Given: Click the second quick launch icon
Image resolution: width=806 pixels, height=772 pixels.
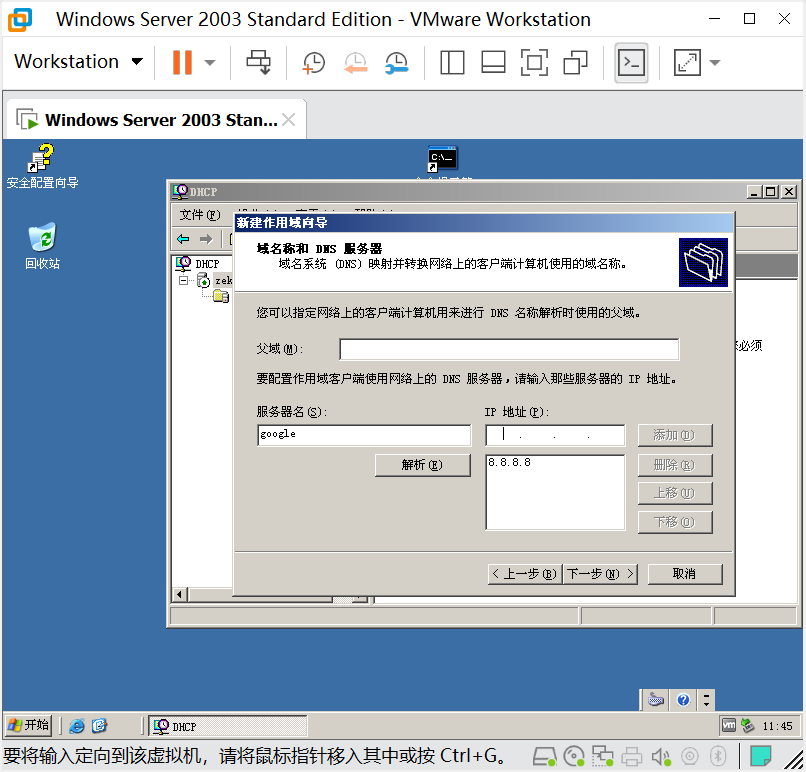Looking at the screenshot, I should 99,726.
